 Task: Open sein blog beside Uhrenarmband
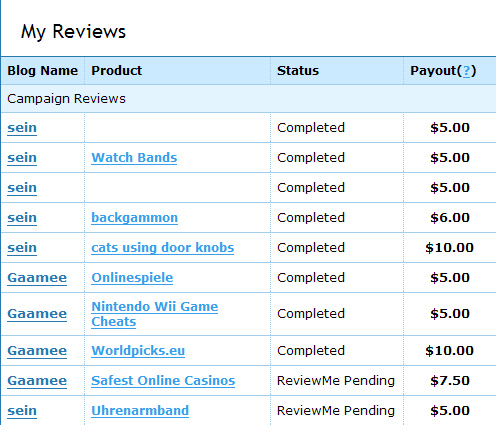click(22, 411)
